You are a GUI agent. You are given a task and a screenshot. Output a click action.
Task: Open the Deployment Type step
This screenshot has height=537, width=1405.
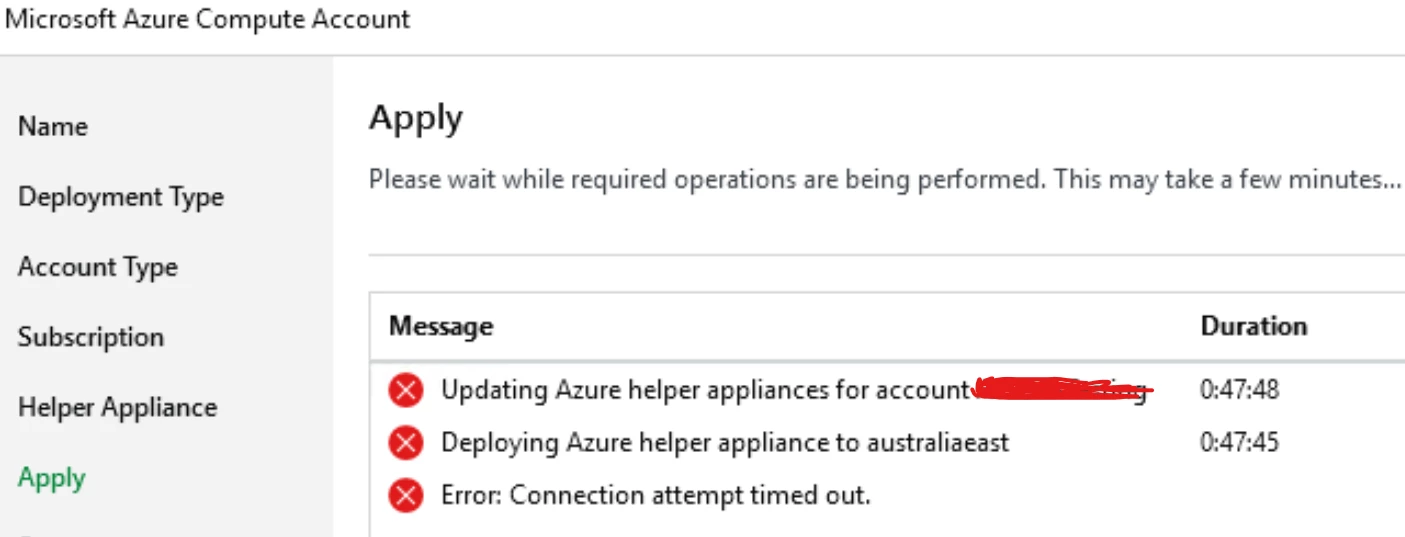point(120,197)
